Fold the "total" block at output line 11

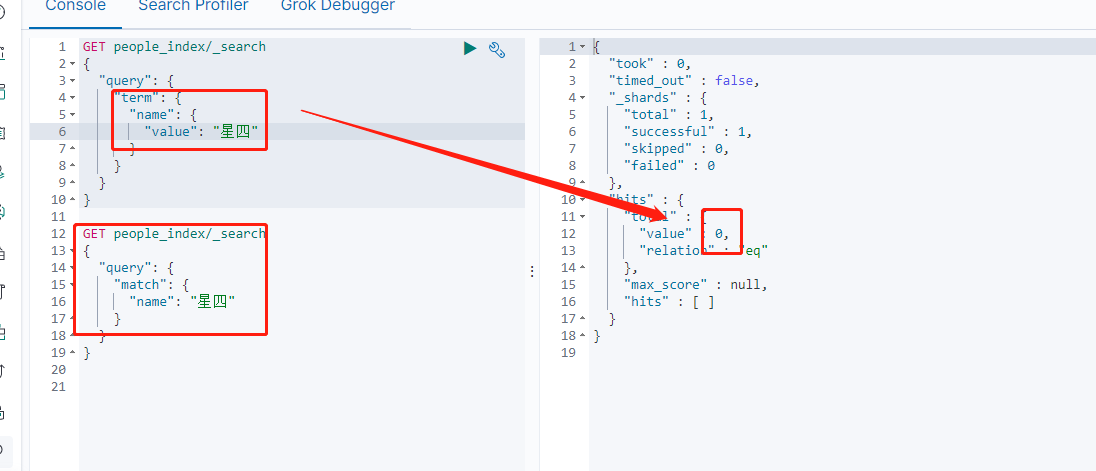(583, 217)
